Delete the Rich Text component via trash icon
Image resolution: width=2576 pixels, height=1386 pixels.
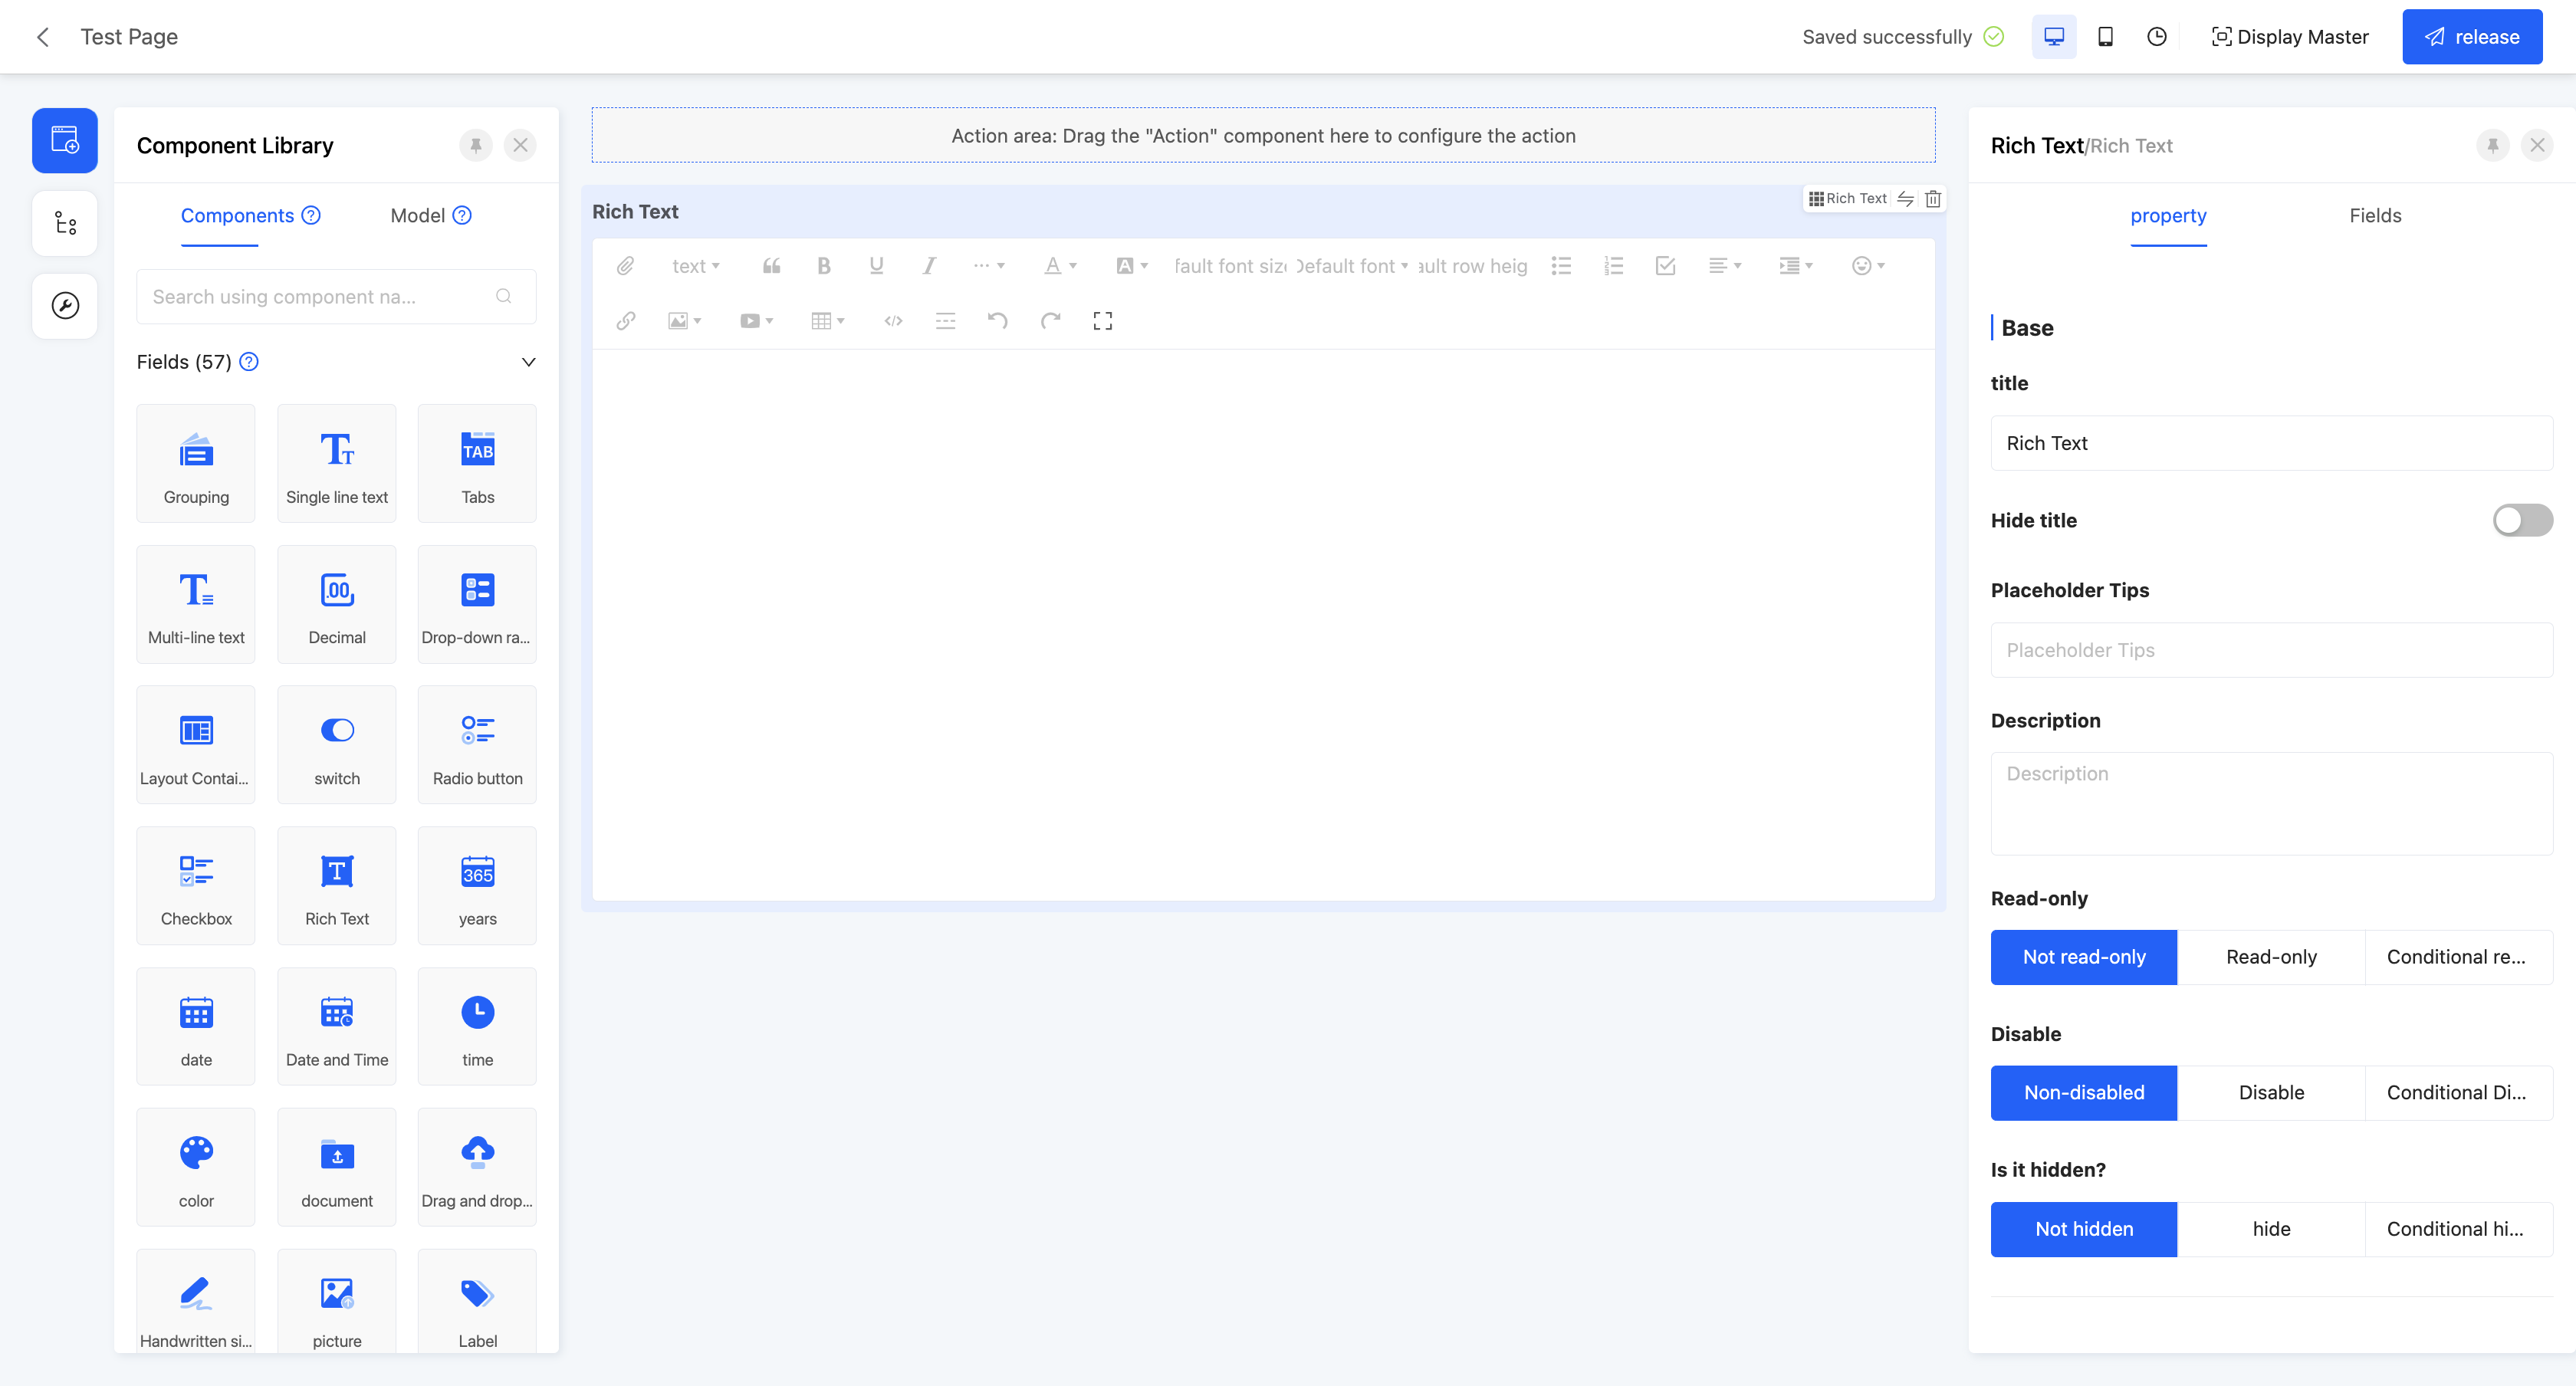coord(1933,199)
